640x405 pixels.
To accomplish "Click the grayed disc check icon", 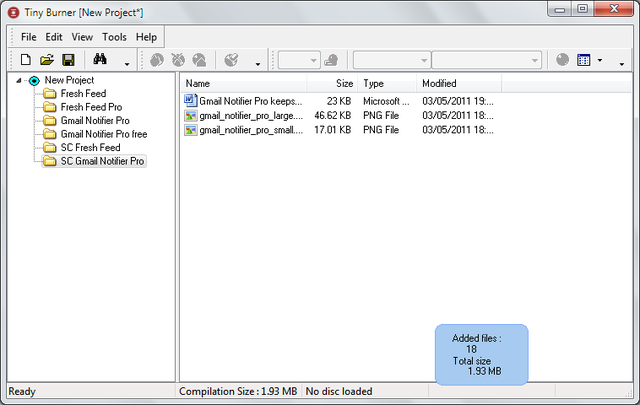I will coord(231,60).
